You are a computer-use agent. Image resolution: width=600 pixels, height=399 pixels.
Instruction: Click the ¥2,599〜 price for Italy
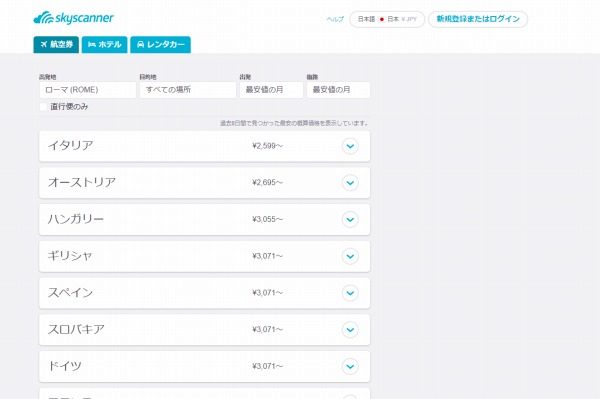pyautogui.click(x=267, y=146)
